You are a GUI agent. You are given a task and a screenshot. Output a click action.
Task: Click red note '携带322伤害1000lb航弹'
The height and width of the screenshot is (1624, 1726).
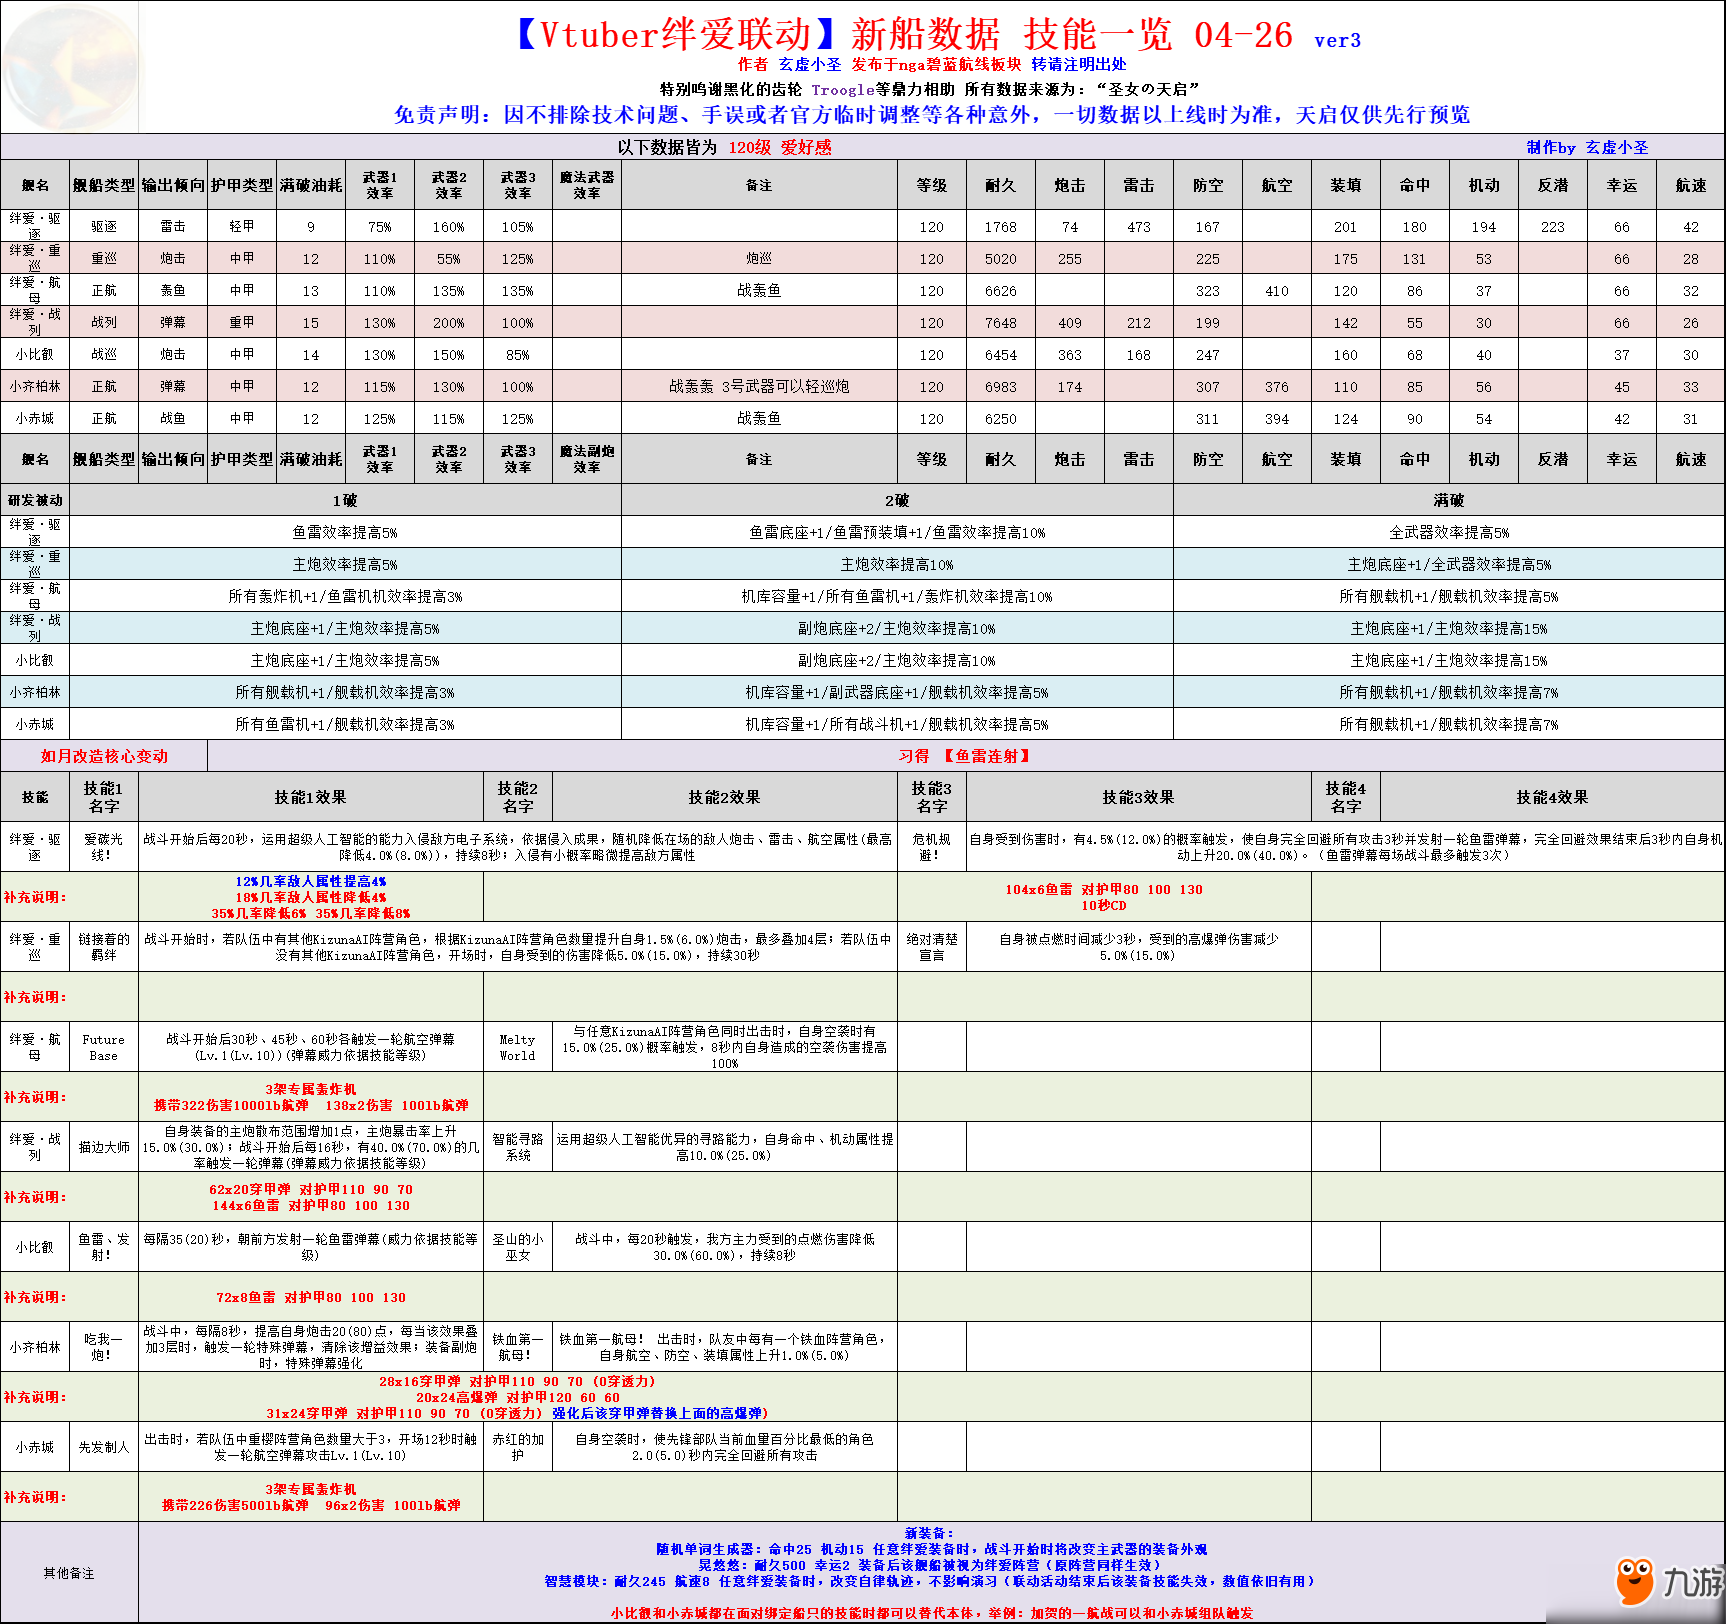coord(231,1105)
